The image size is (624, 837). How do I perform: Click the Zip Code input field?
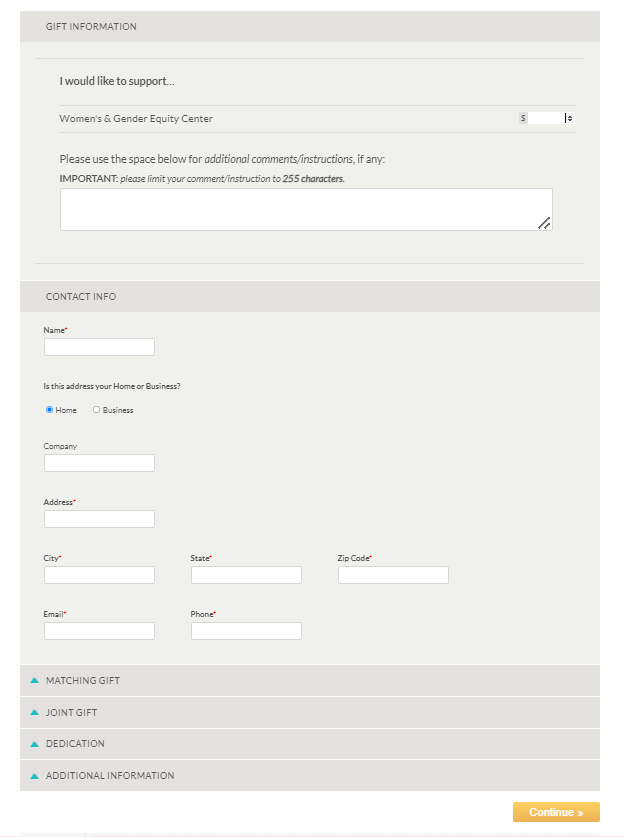coord(393,575)
